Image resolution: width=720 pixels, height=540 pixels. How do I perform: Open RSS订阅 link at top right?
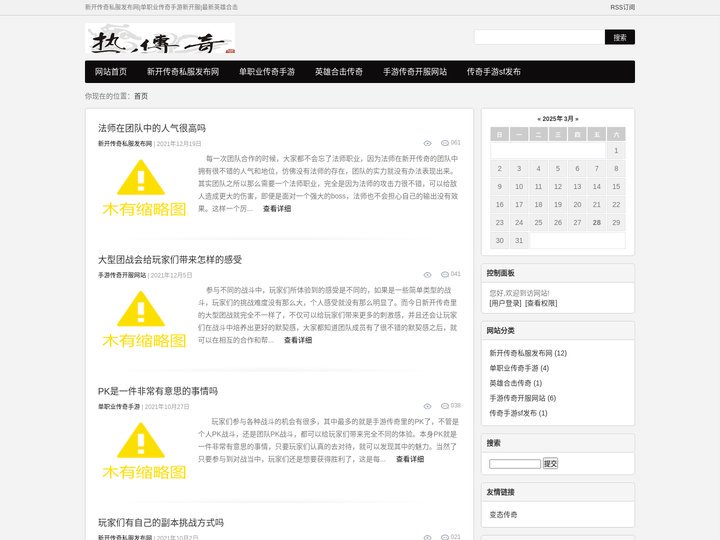pos(623,7)
